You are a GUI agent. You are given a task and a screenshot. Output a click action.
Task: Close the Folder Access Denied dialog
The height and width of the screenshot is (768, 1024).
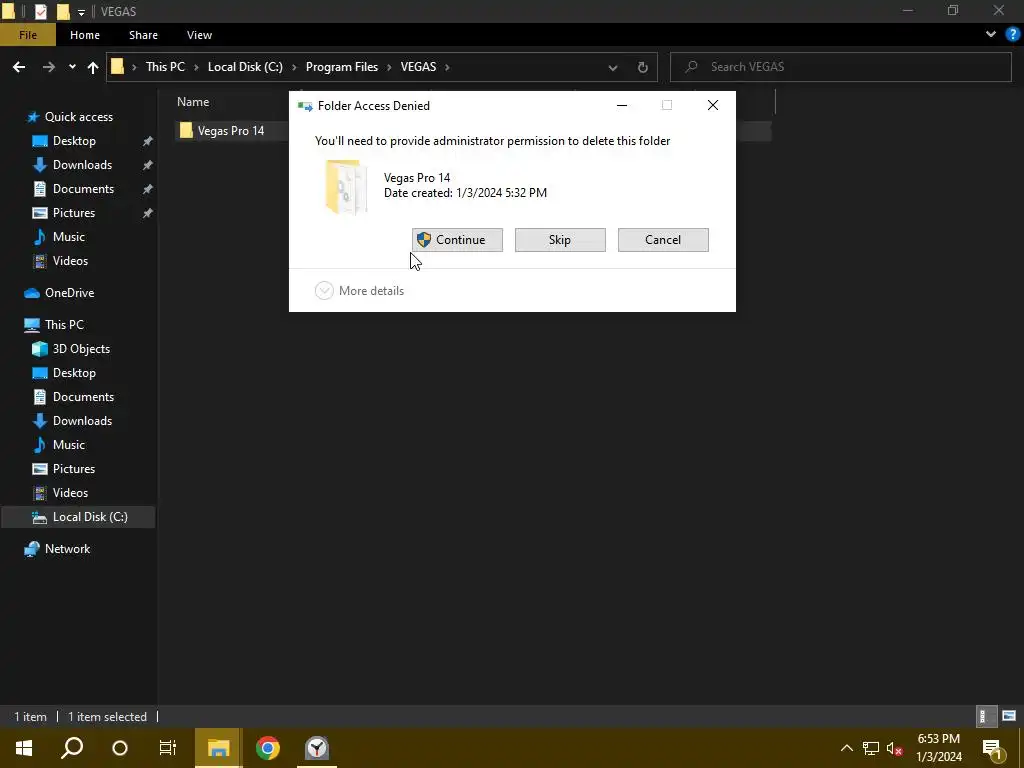coord(712,105)
